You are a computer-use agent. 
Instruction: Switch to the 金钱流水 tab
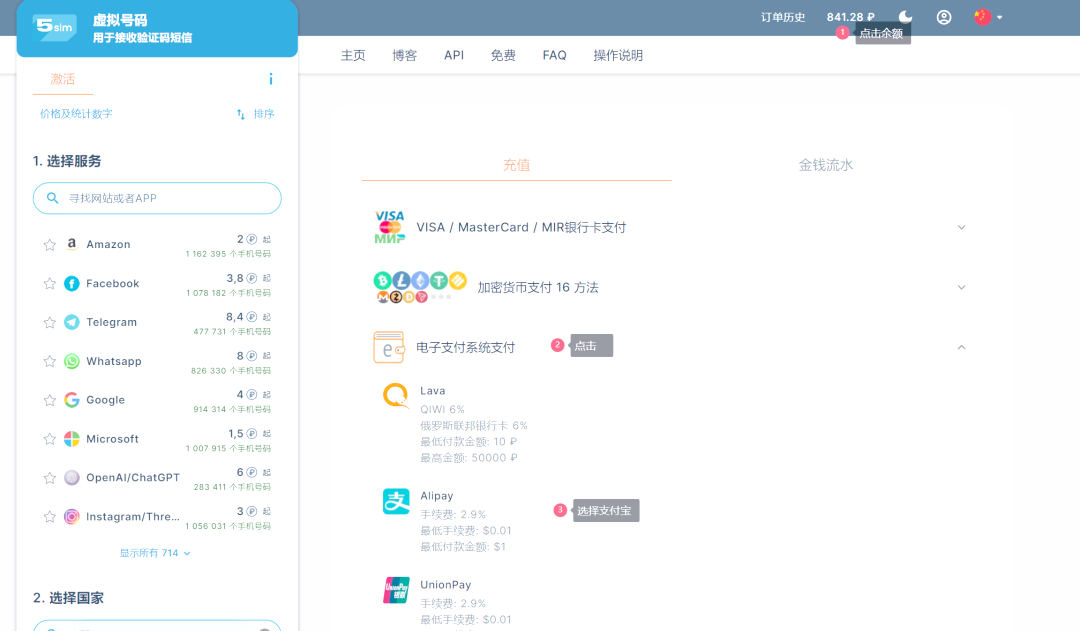click(x=826, y=165)
